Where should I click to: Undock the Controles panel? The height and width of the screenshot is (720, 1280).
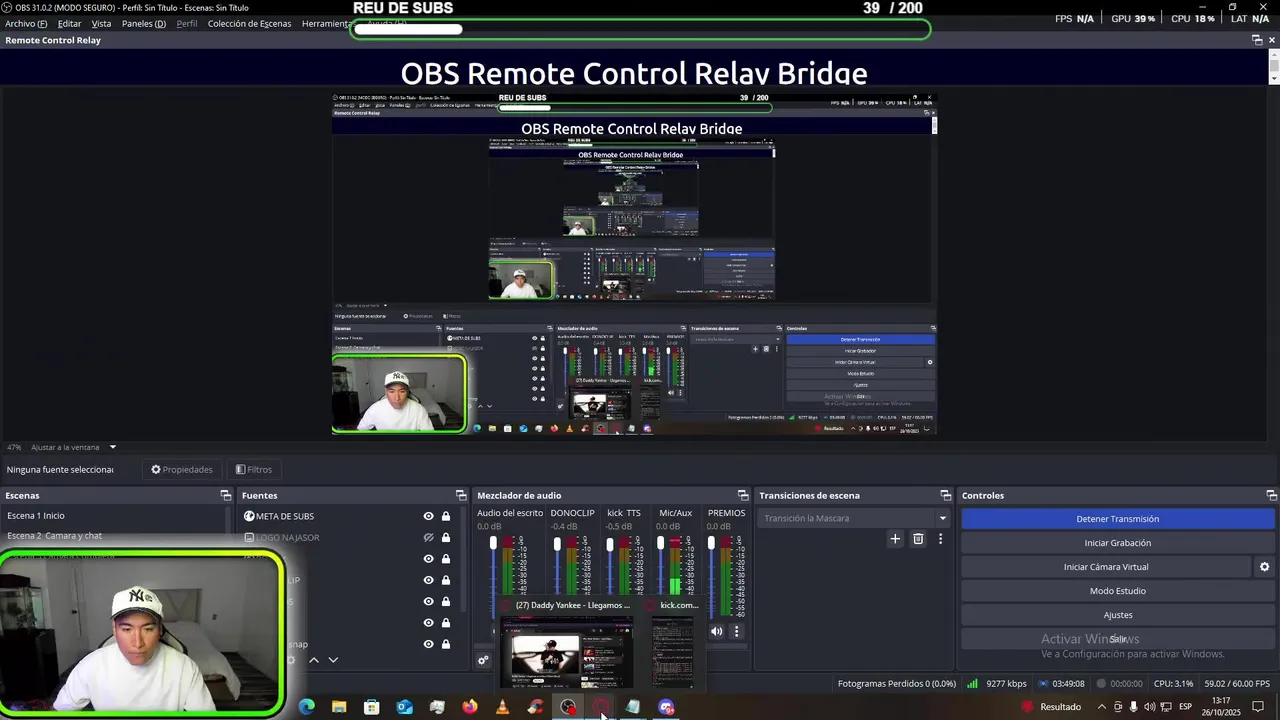[1271, 495]
